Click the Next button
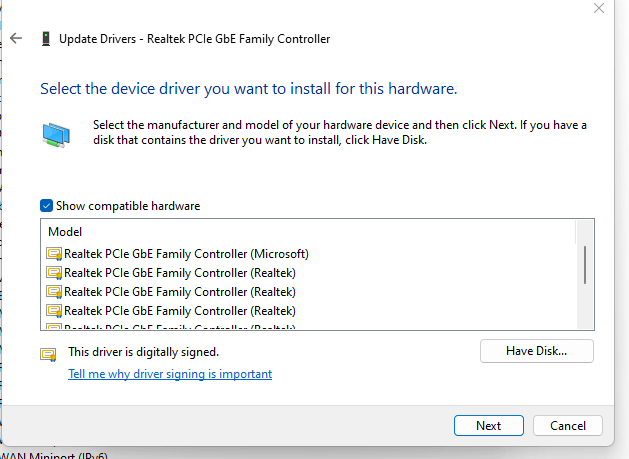629x459 pixels. click(x=489, y=426)
